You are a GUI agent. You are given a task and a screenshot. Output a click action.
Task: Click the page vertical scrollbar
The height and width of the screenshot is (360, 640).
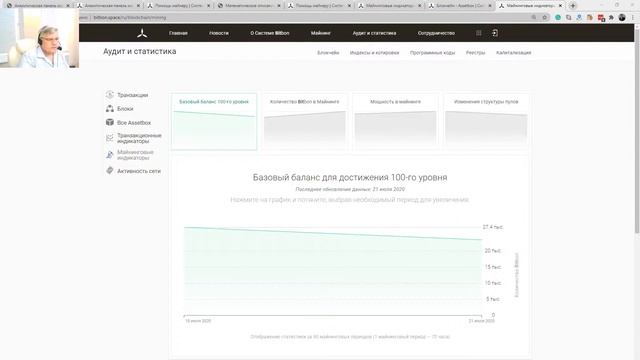(637, 131)
